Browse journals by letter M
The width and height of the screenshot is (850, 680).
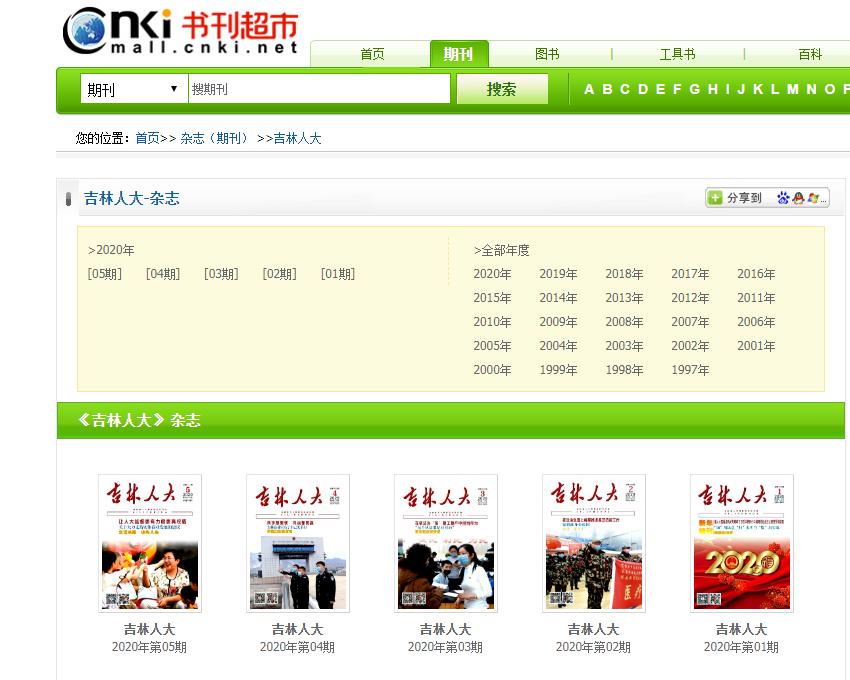point(793,89)
